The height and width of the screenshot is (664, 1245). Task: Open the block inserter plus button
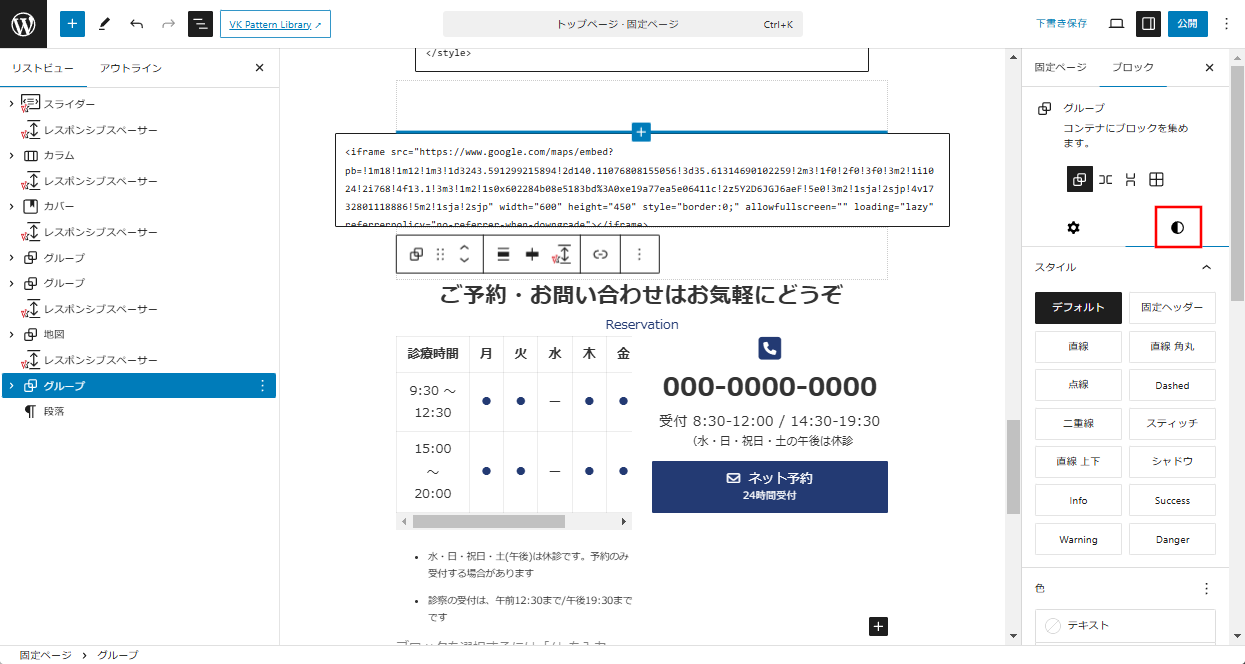click(x=72, y=24)
